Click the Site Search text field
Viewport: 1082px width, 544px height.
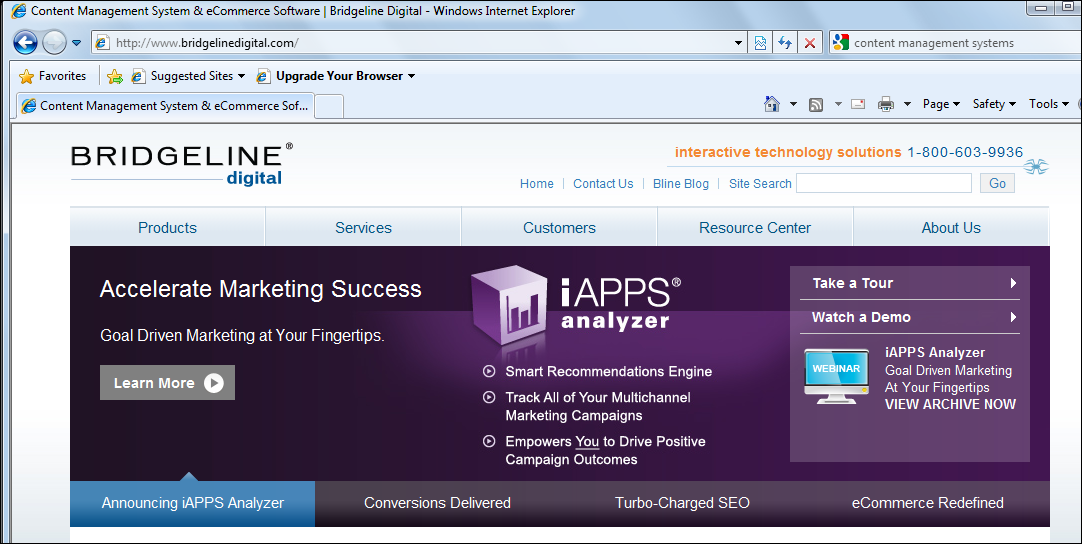pyautogui.click(x=884, y=183)
